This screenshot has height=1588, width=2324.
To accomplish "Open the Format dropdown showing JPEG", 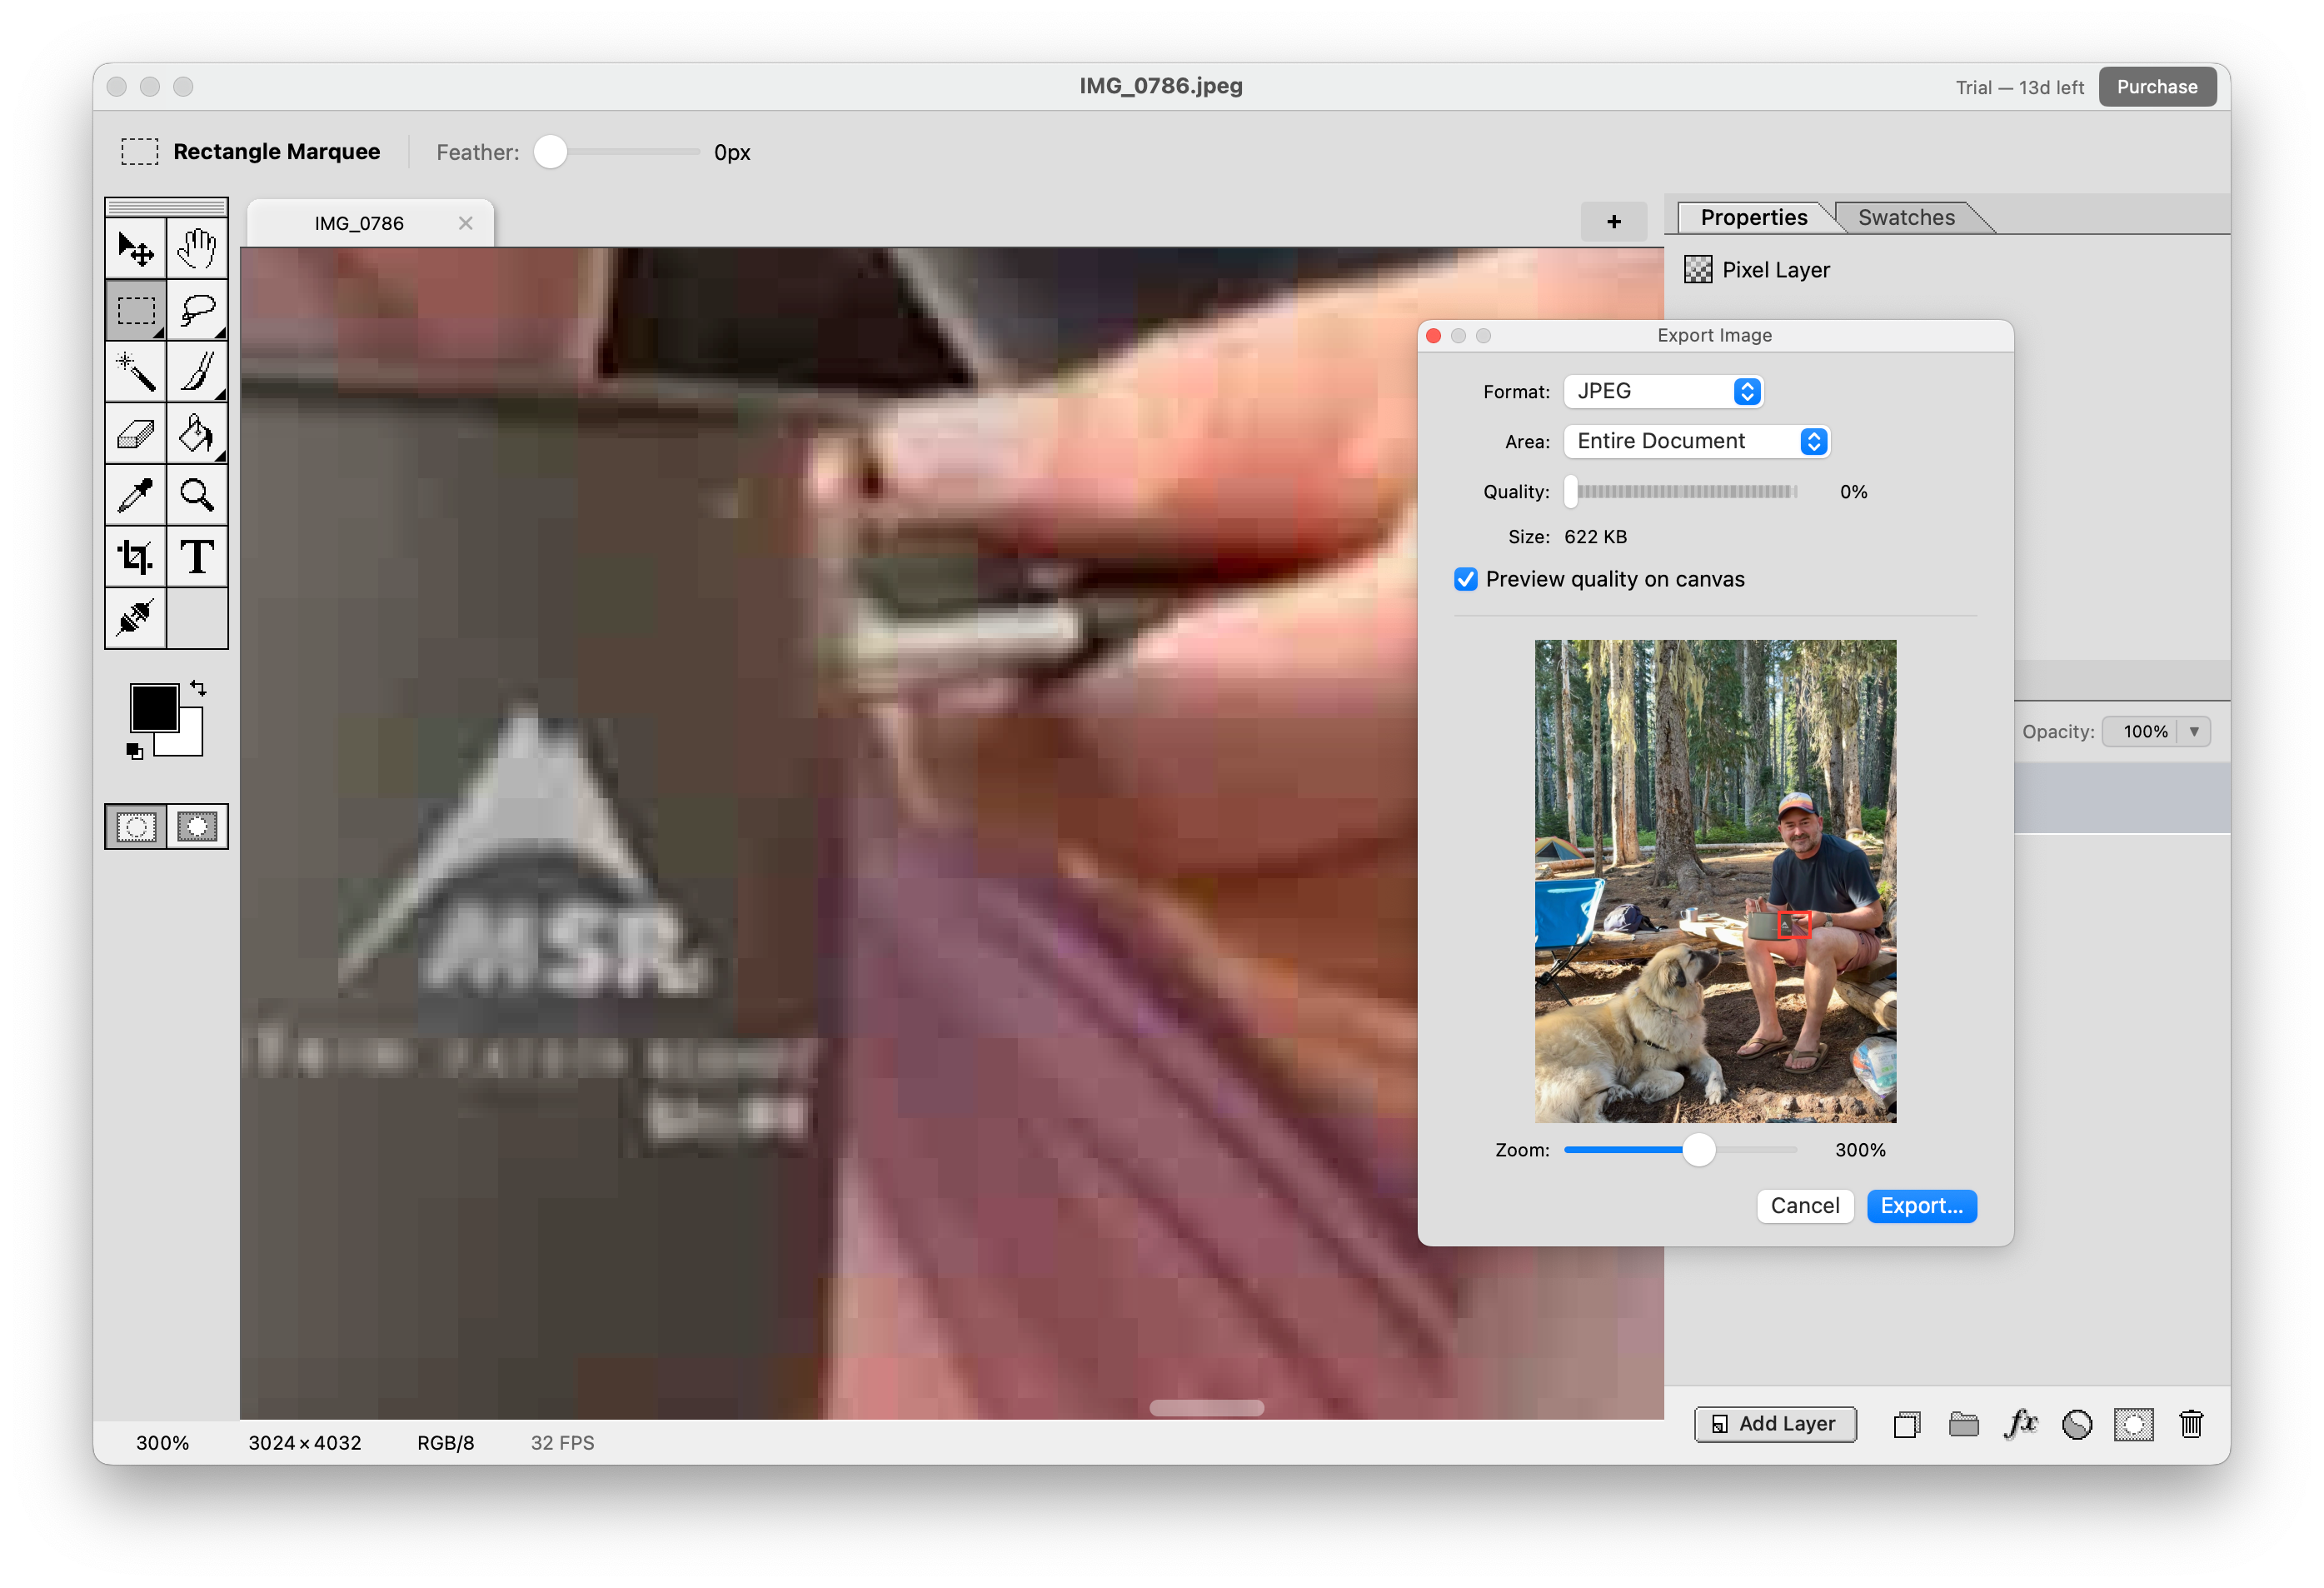I will 1663,392.
